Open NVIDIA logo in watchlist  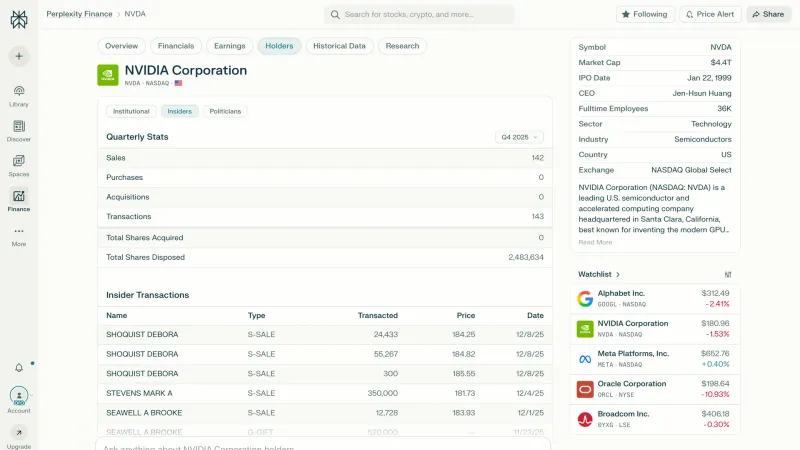click(585, 329)
